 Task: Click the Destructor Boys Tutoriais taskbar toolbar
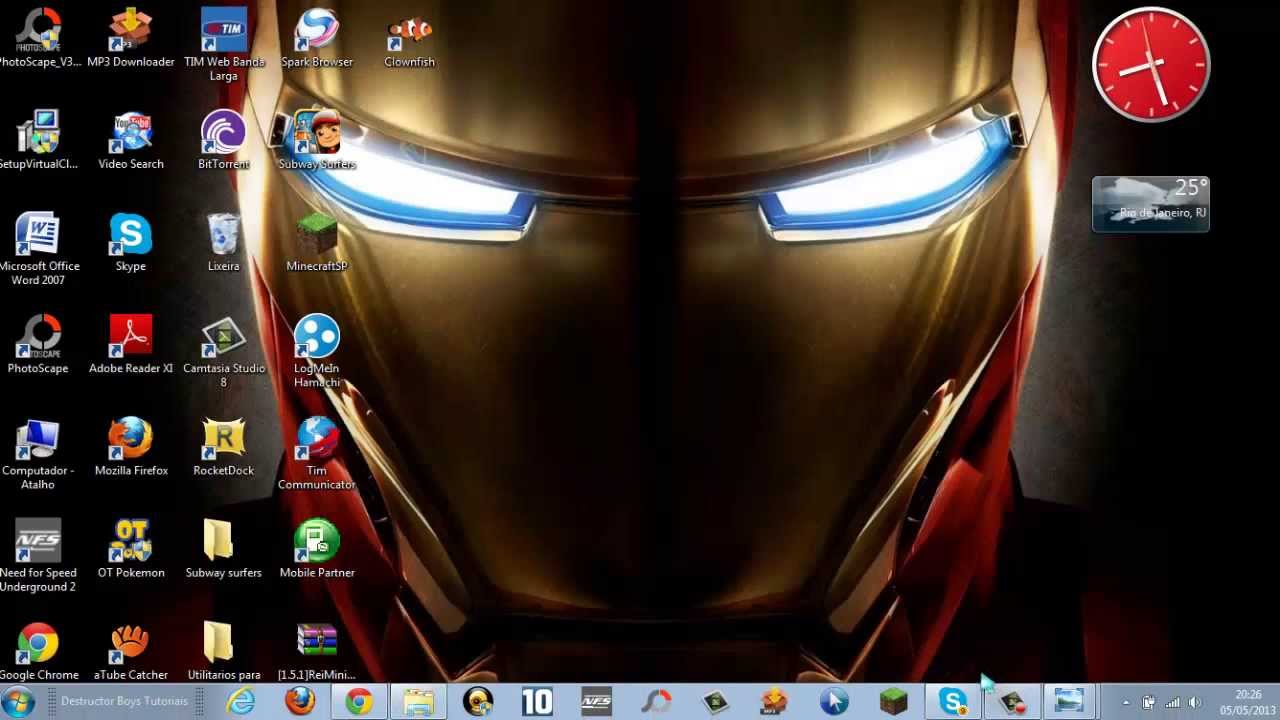pos(124,701)
